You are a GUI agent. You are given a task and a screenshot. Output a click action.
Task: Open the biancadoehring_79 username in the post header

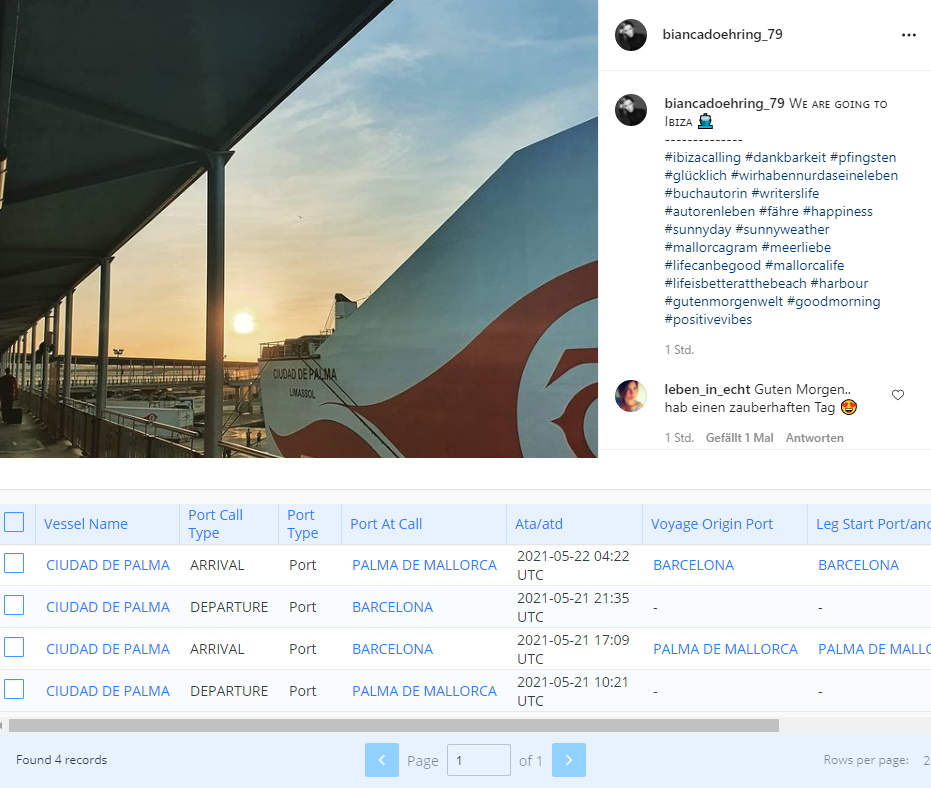pos(723,34)
